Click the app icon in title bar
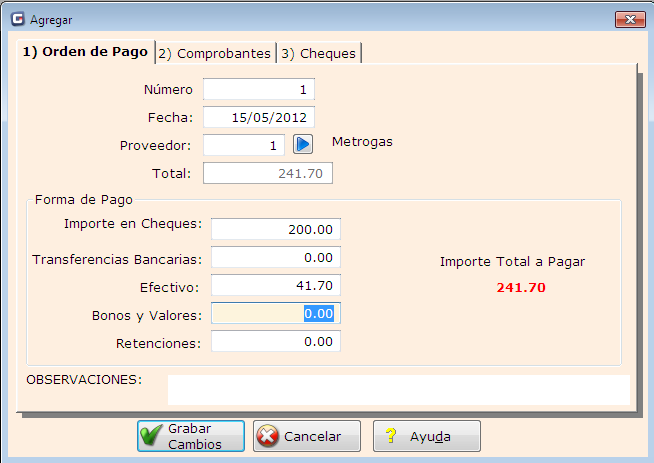The width and height of the screenshot is (654, 463). pyautogui.click(x=17, y=19)
